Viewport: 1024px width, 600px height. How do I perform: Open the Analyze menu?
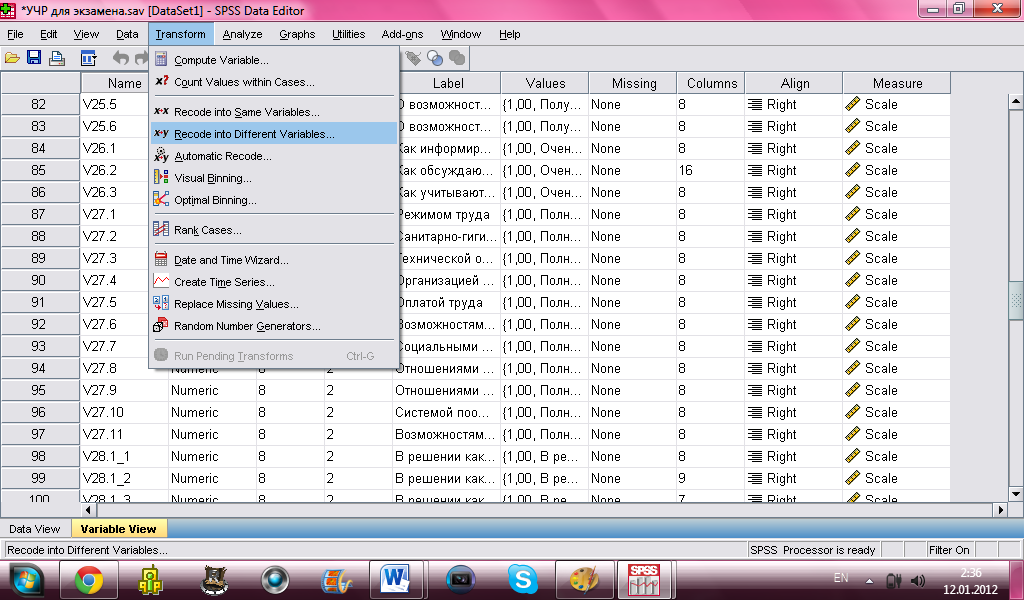[x=242, y=34]
